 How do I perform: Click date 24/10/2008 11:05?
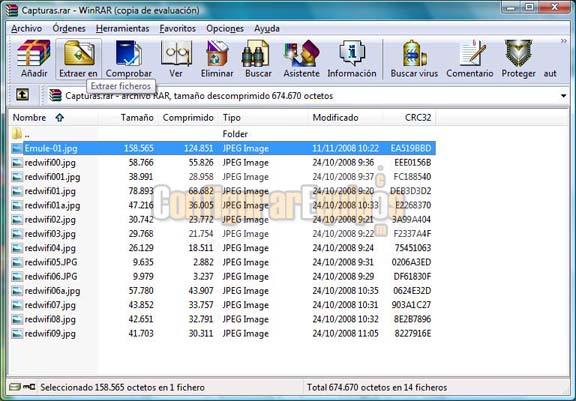click(345, 333)
